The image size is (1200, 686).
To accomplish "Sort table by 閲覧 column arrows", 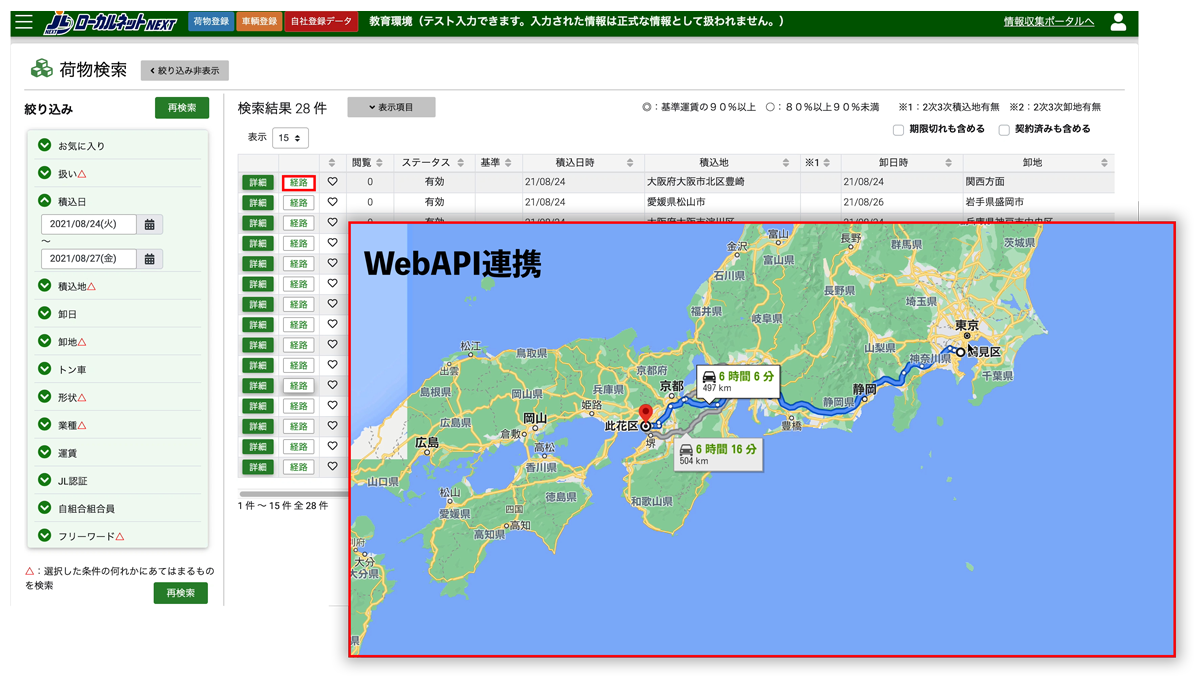I will tap(379, 163).
